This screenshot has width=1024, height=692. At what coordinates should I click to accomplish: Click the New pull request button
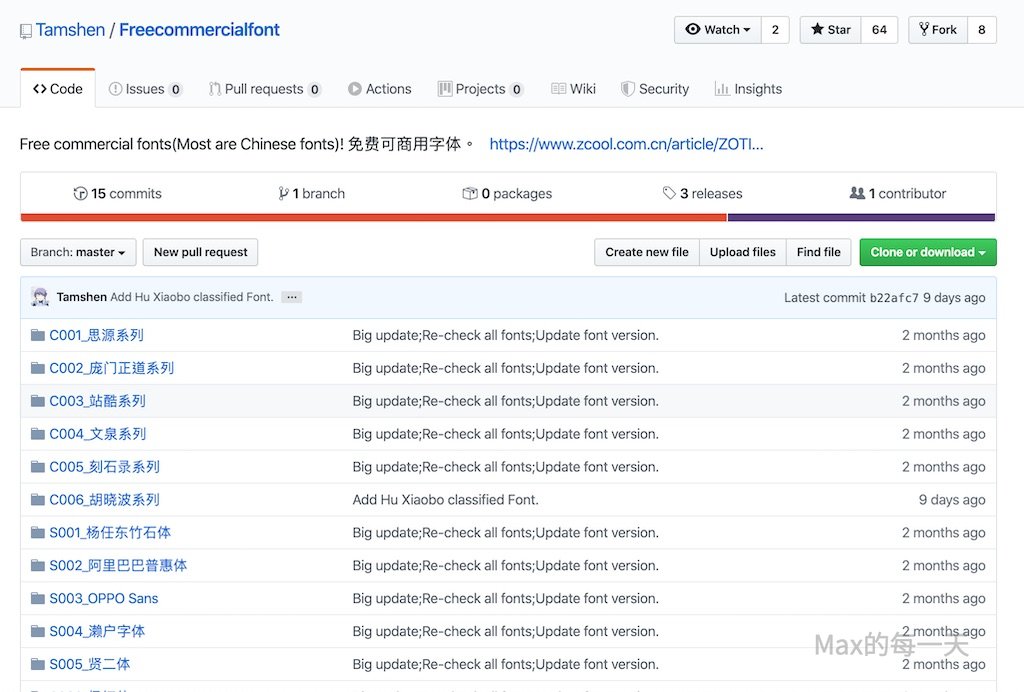(200, 252)
